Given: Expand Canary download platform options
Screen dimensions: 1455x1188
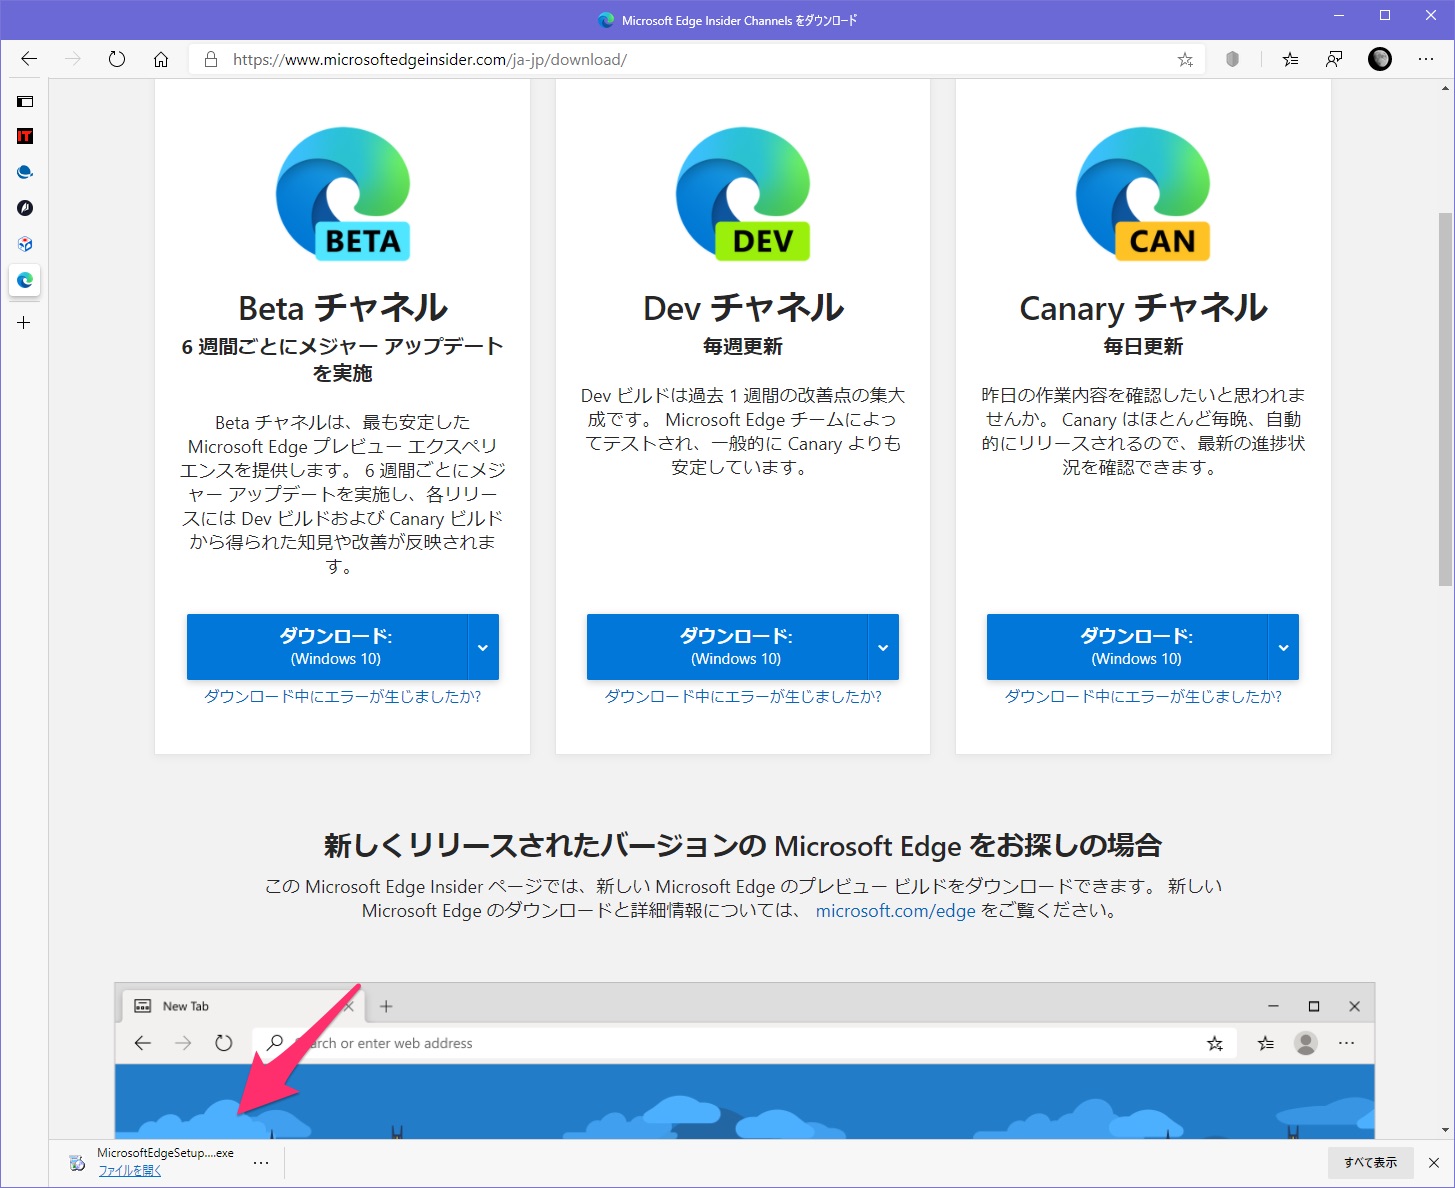Looking at the screenshot, I should tap(1283, 647).
